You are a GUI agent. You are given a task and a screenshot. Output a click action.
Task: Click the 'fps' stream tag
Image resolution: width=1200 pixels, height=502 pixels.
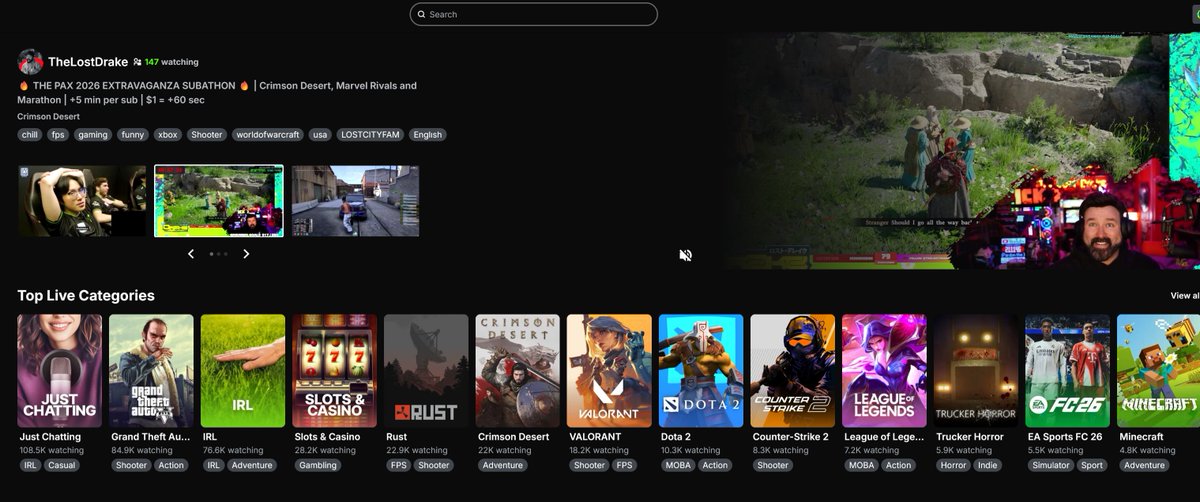(x=58, y=135)
